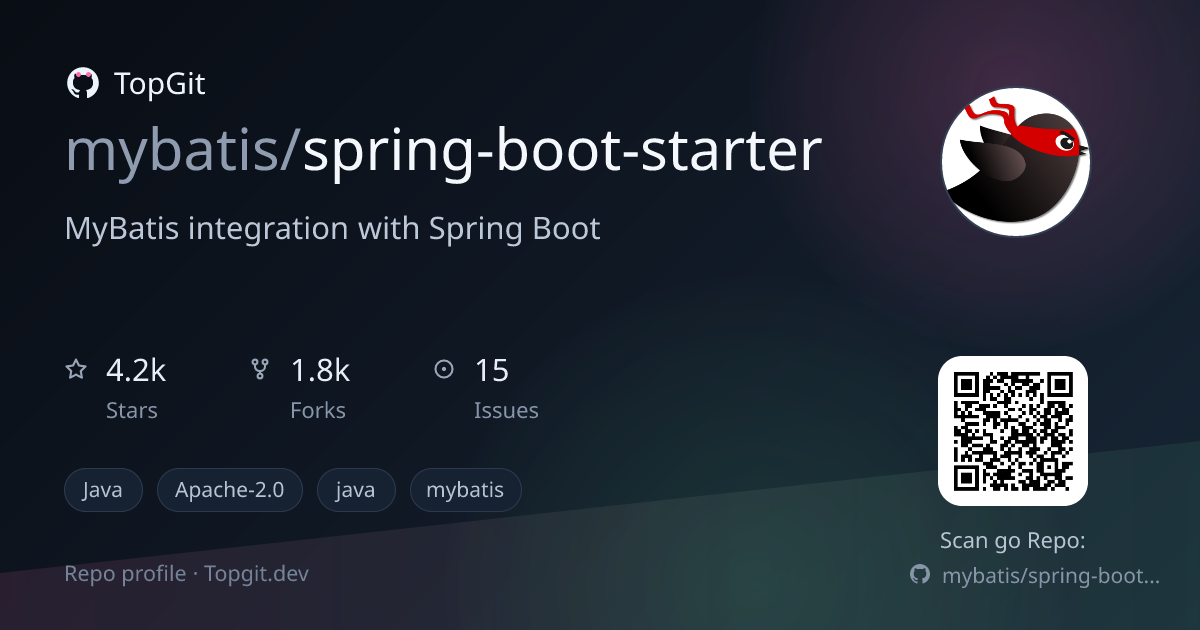Click the QR code image

pyautogui.click(x=1012, y=431)
